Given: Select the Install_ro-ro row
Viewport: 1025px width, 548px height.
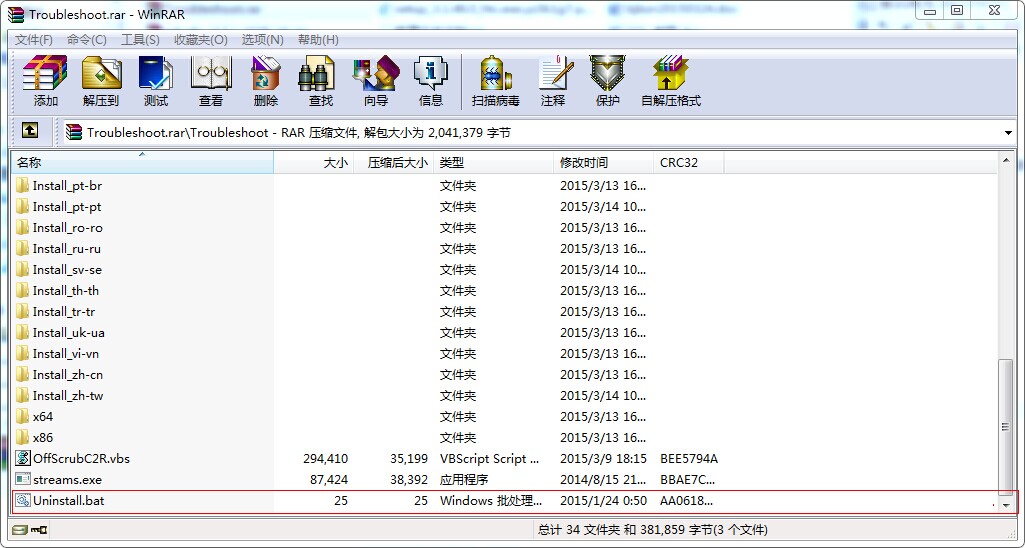Looking at the screenshot, I should pos(505,228).
